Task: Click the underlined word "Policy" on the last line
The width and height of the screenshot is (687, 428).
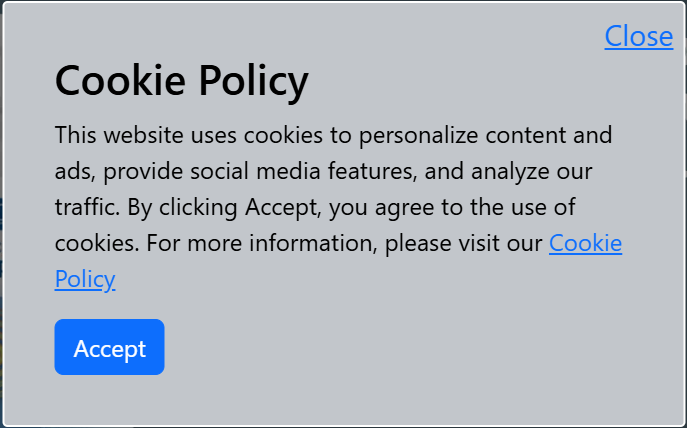Action: (x=85, y=279)
